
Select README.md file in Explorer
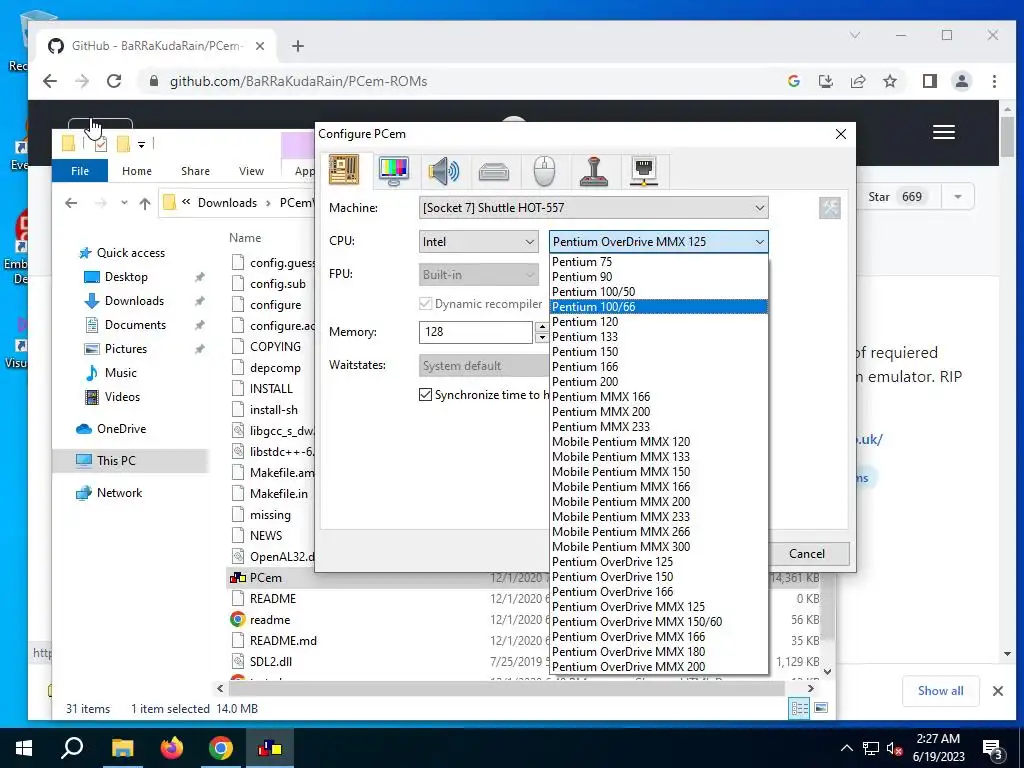point(283,641)
